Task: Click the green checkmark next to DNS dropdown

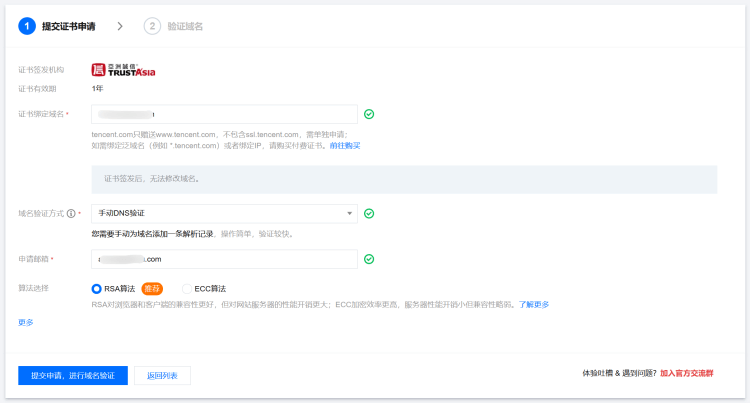Action: click(369, 214)
